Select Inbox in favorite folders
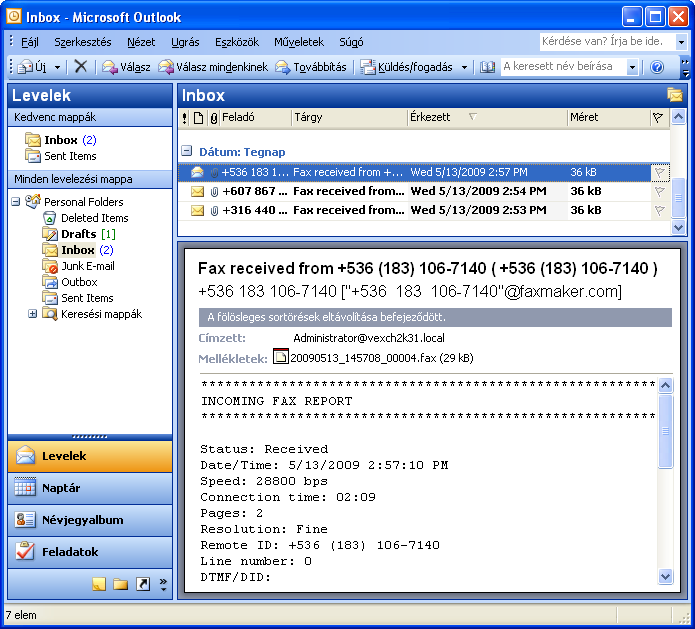The image size is (695, 629). click(61, 140)
